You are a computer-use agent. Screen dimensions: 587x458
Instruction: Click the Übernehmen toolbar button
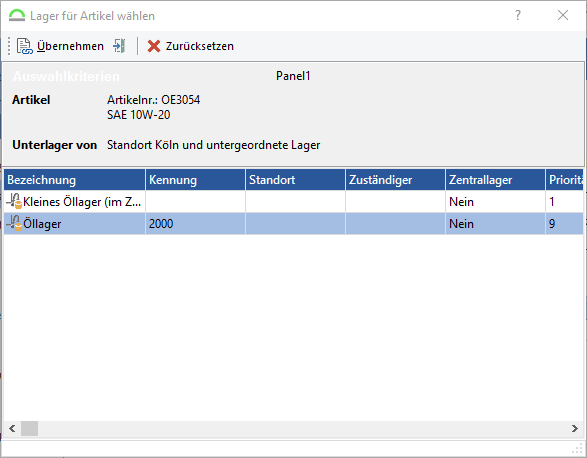(x=60, y=46)
